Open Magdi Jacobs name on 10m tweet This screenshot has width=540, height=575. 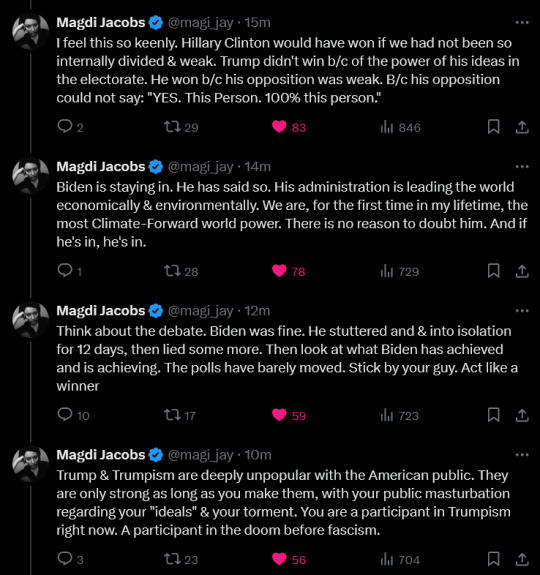coord(101,455)
